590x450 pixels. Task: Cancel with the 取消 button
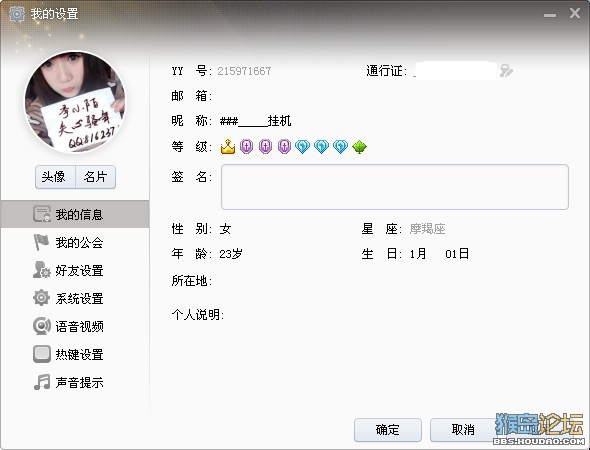click(463, 430)
